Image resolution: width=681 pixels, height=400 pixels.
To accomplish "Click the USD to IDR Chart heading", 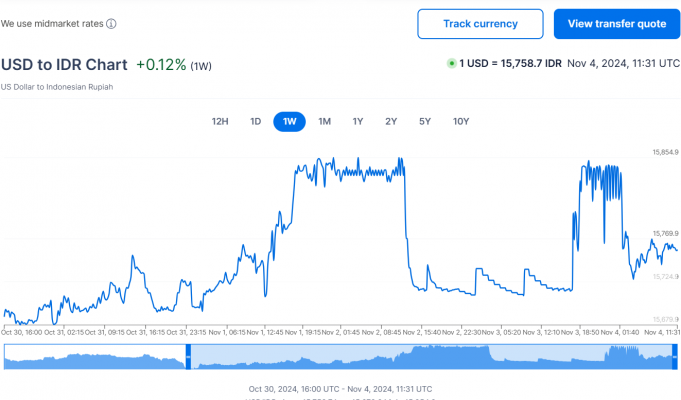I will click(64, 64).
